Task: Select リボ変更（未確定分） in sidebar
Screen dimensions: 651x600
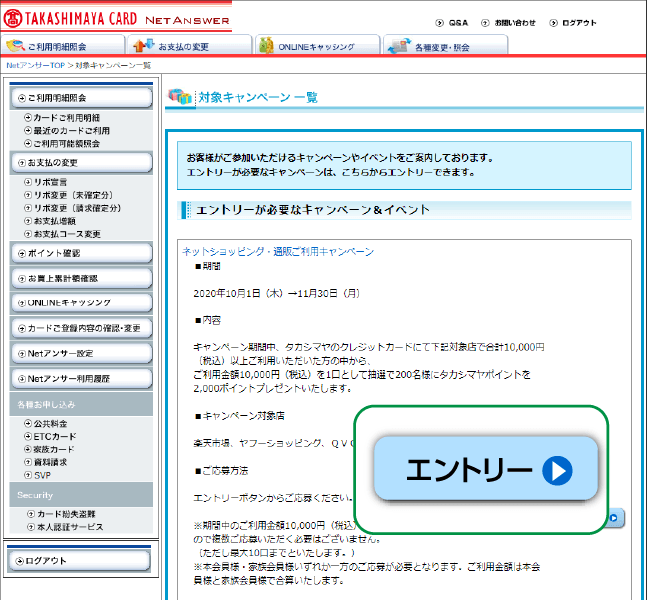Action: pyautogui.click(x=73, y=195)
